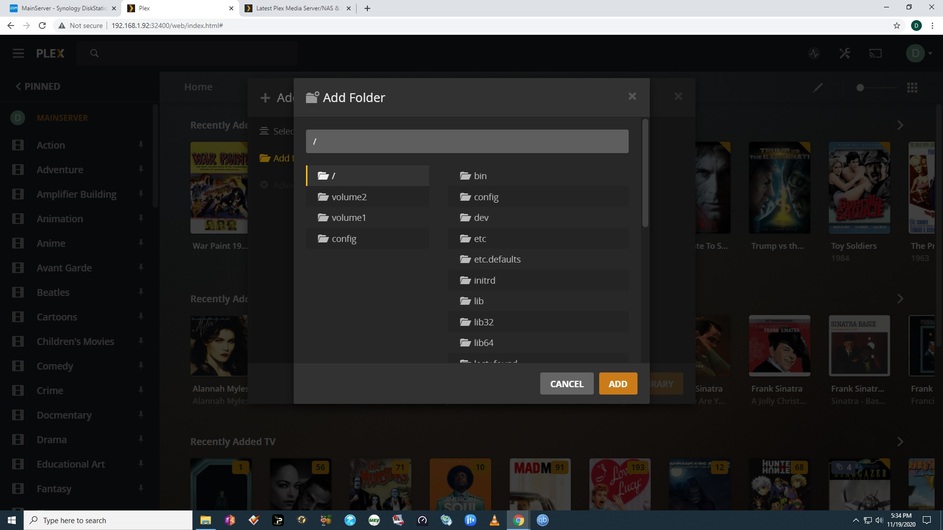Select config folder in left column
The image size is (943, 530).
pos(367,238)
